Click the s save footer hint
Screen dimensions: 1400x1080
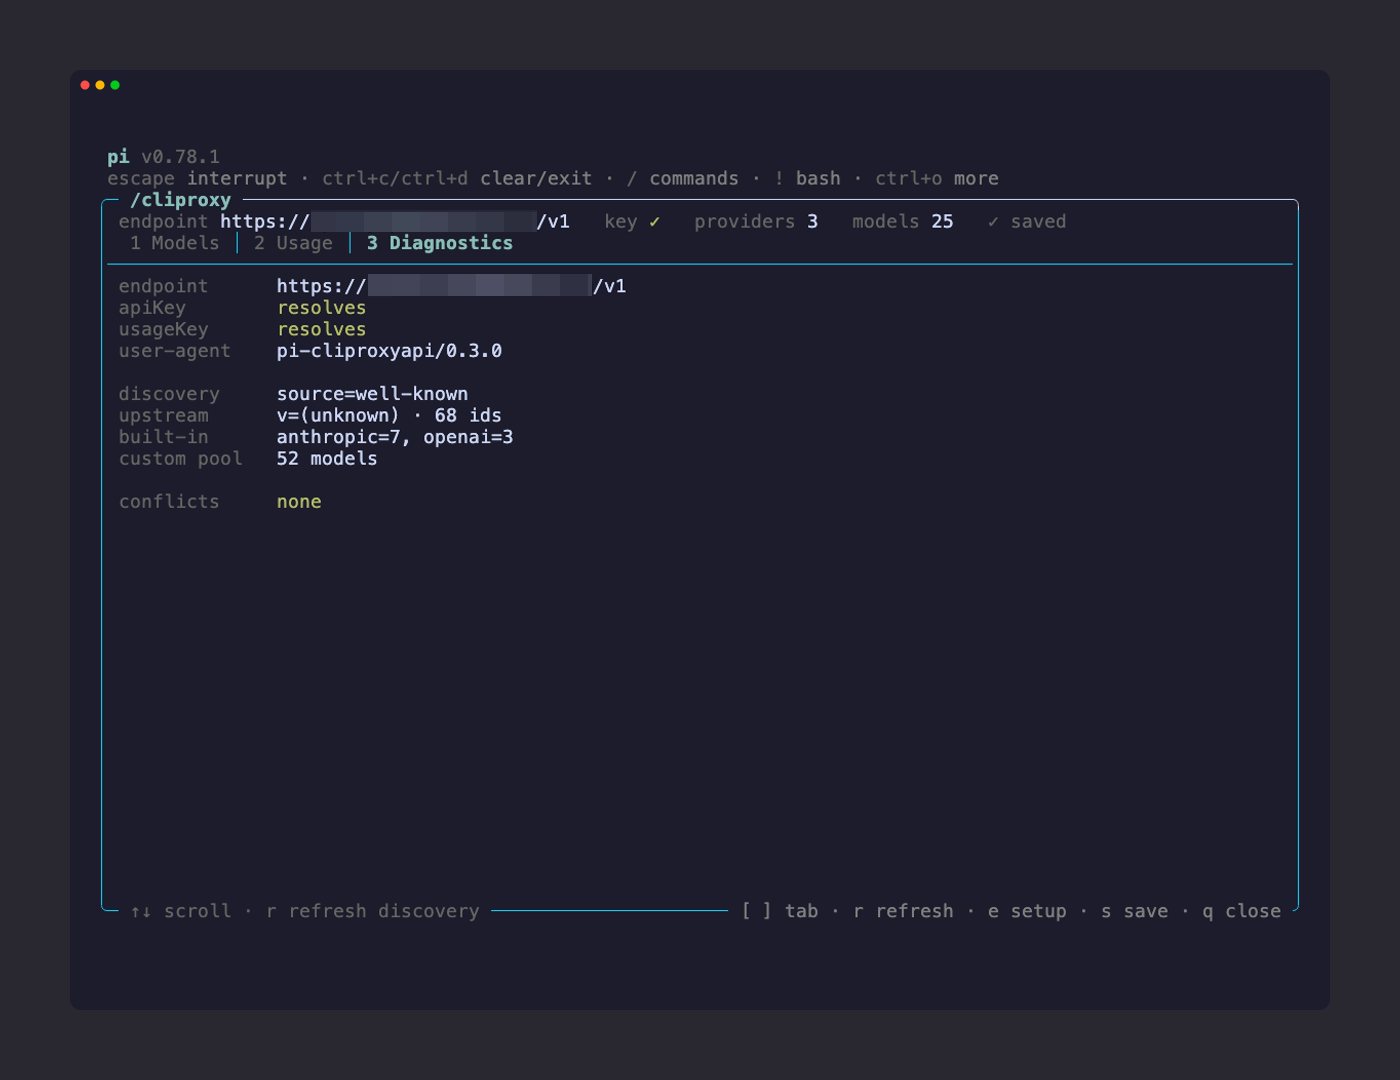pyautogui.click(x=1135, y=911)
